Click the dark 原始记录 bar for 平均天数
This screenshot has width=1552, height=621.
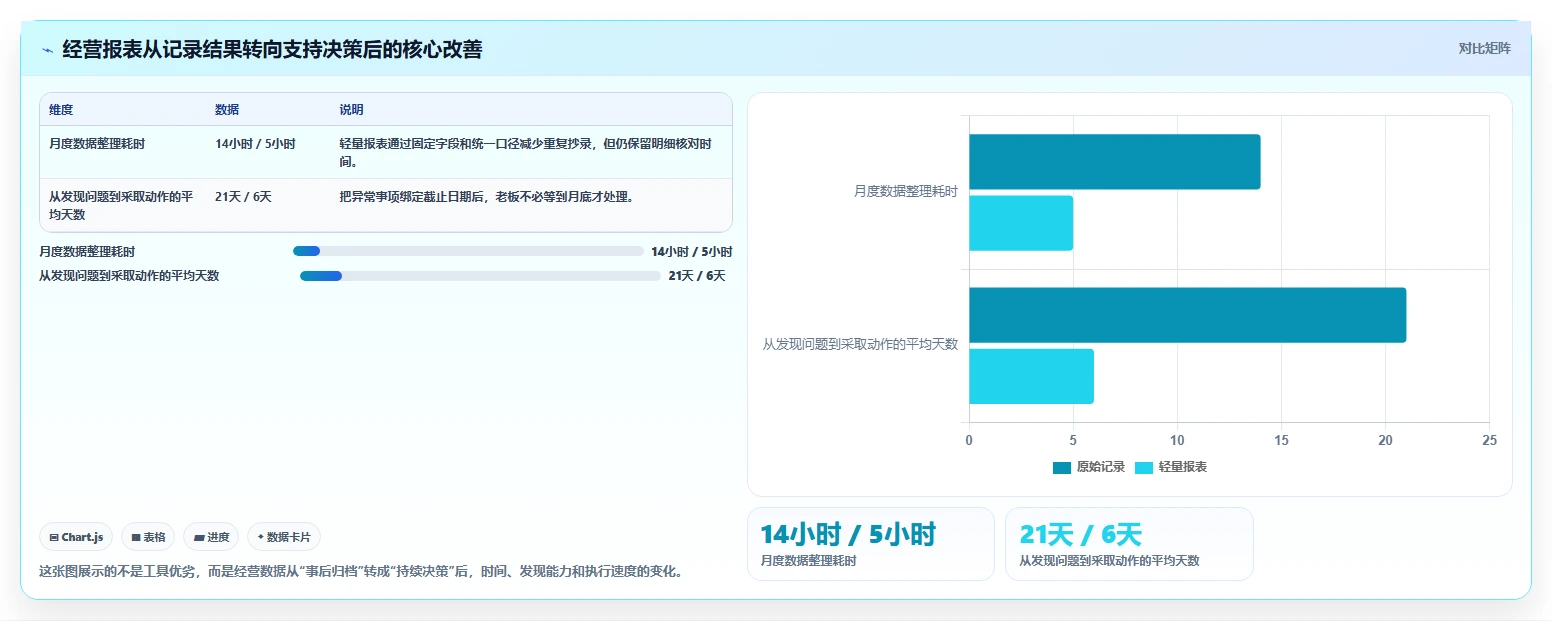1187,315
